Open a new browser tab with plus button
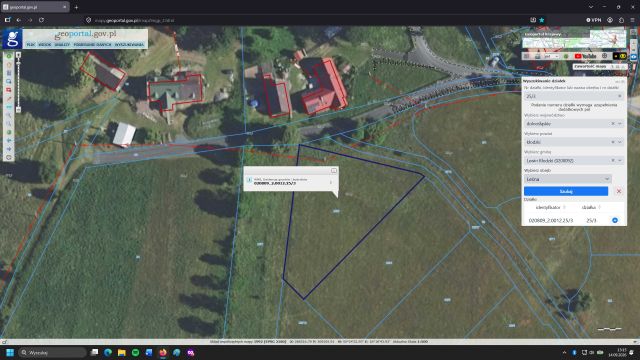The height and width of the screenshot is (360, 640). [x=76, y=7]
